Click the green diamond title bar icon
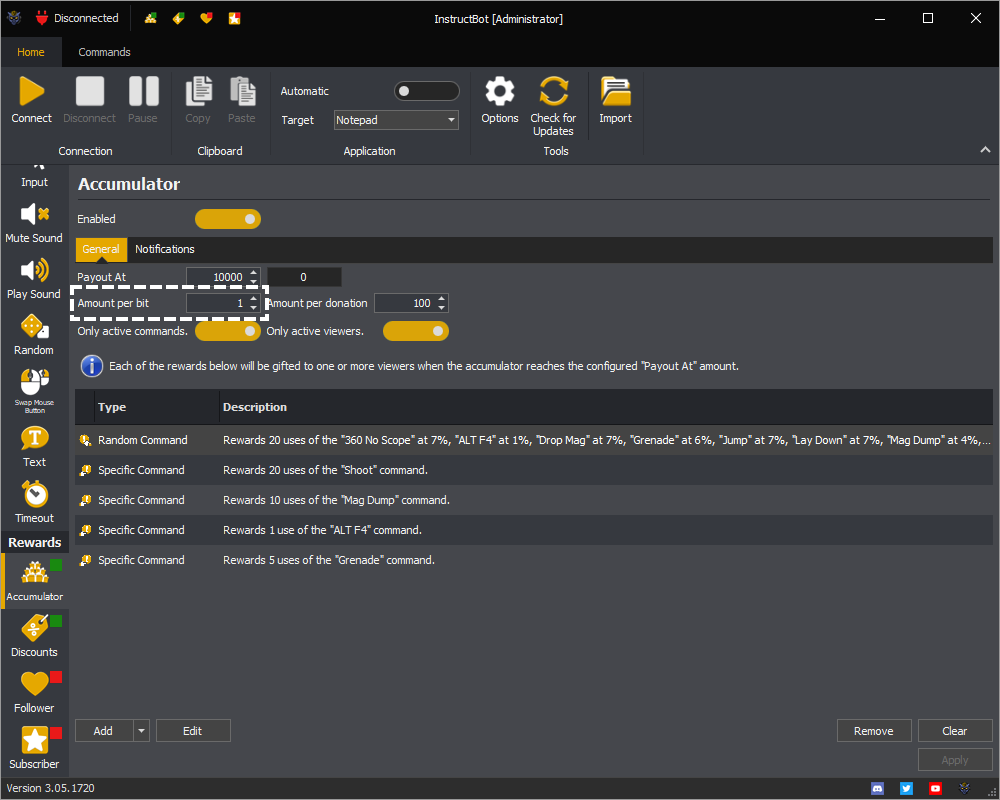The image size is (1000, 800). click(178, 18)
